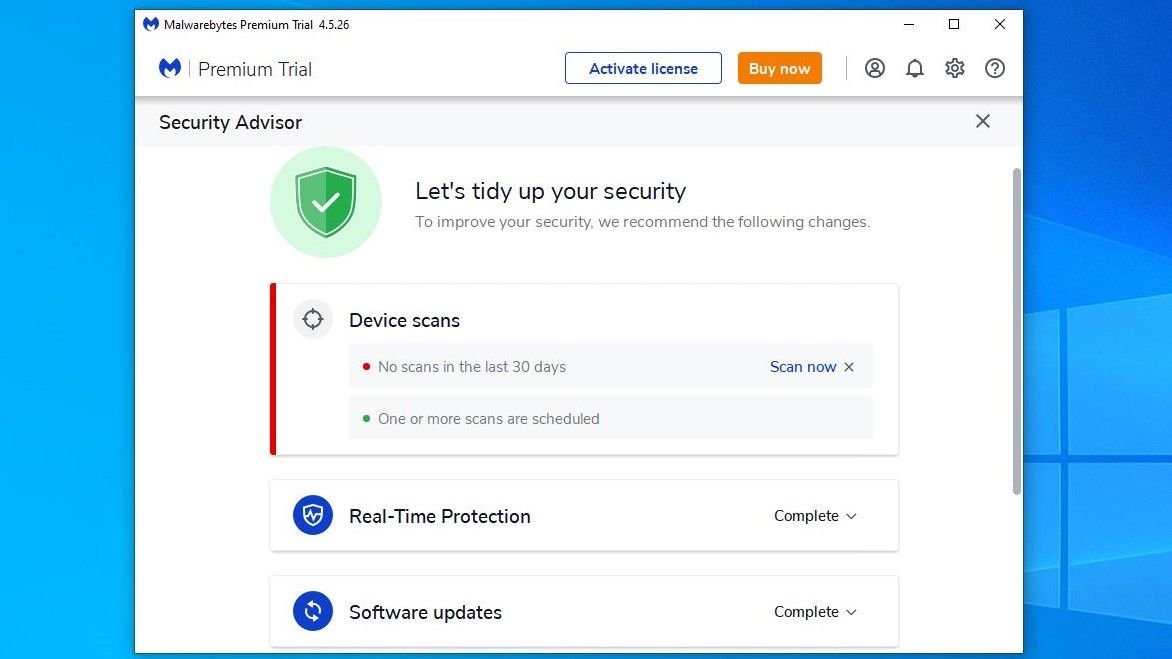Click the Software updates refresh icon

[x=313, y=611]
